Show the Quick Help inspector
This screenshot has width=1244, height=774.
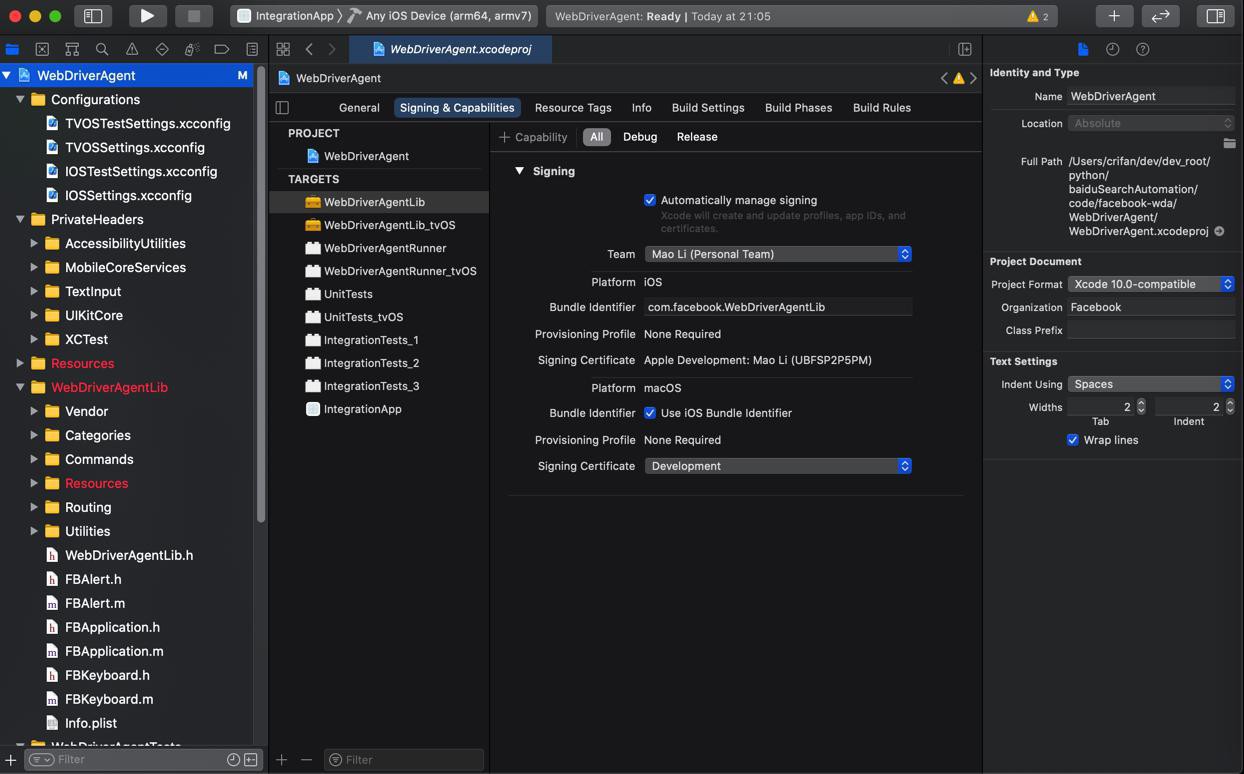(x=1143, y=49)
